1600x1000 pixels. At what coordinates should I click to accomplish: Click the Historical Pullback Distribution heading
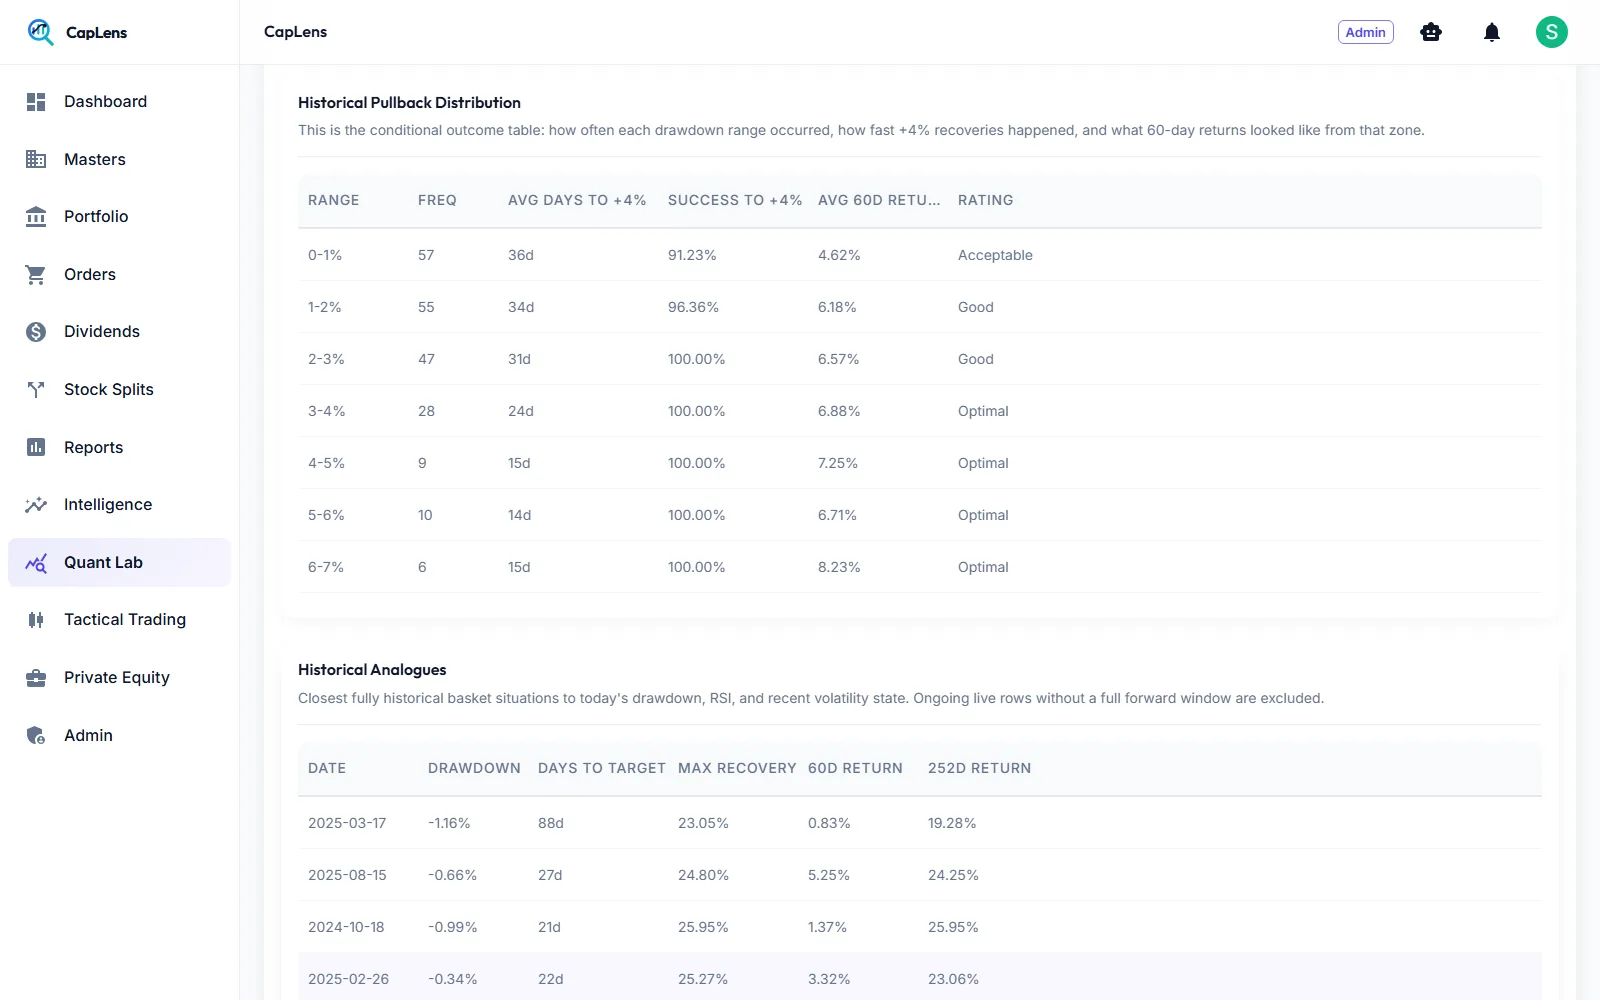[x=409, y=102]
